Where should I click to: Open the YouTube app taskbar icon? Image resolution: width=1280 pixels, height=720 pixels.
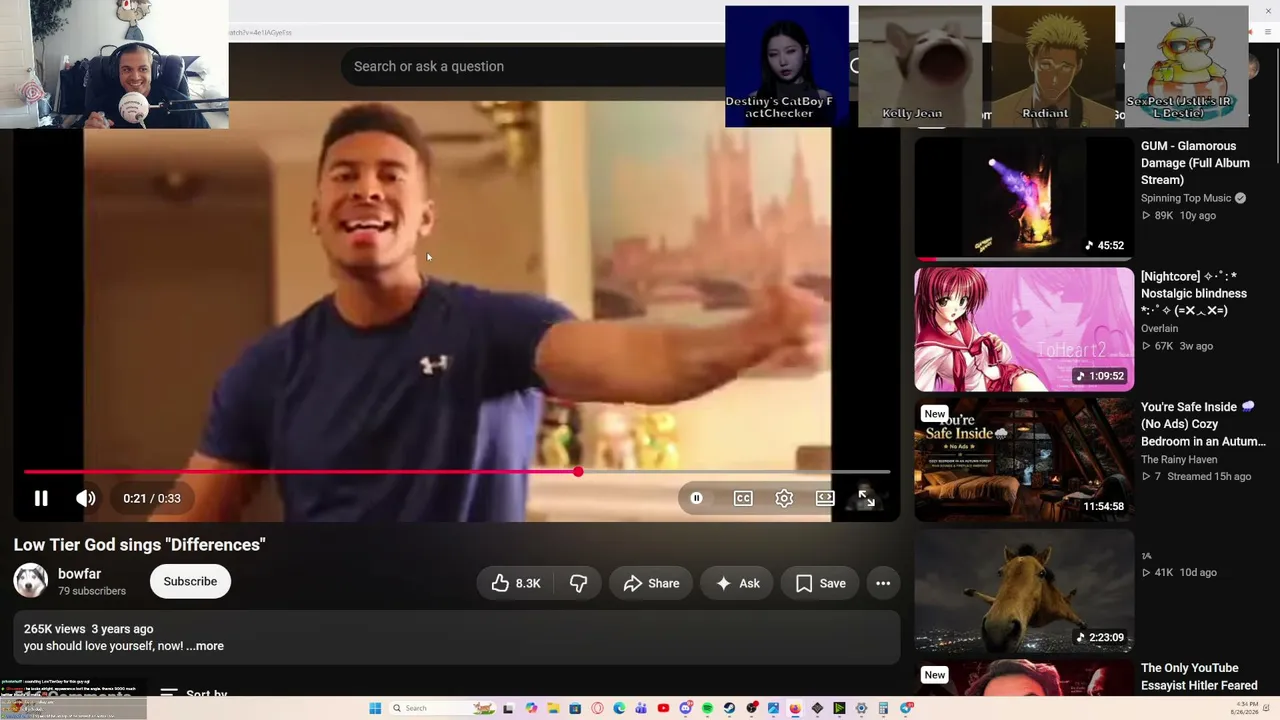point(663,708)
